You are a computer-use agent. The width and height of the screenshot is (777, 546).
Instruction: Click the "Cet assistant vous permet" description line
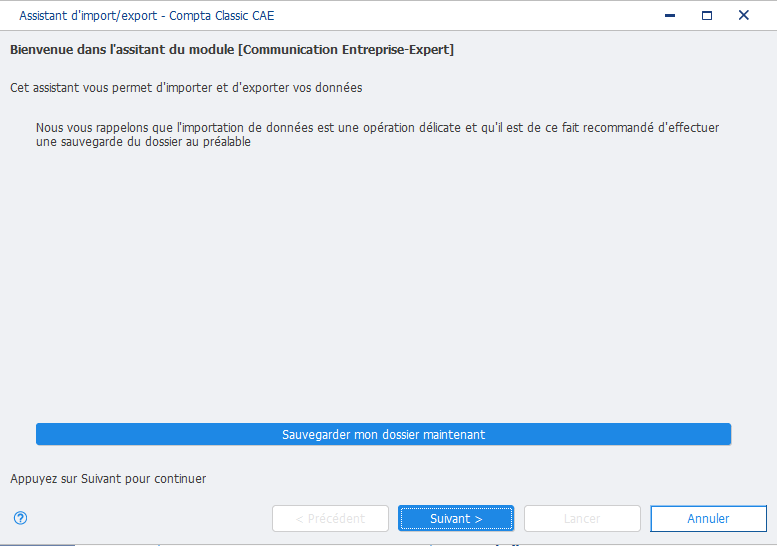[x=186, y=88]
